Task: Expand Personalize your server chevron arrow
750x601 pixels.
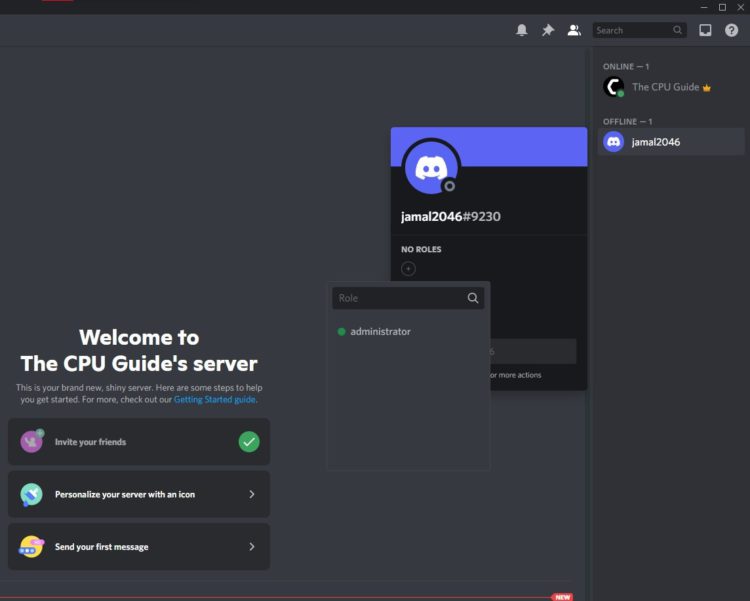Action: [251, 494]
